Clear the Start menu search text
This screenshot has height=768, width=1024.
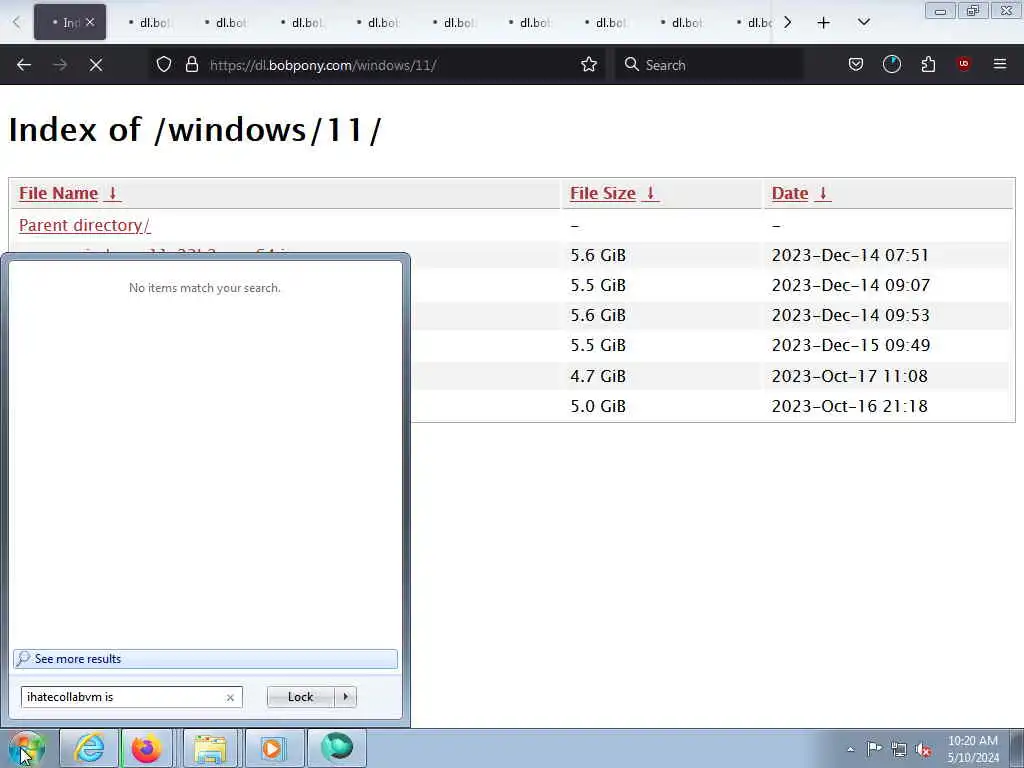tap(230, 697)
